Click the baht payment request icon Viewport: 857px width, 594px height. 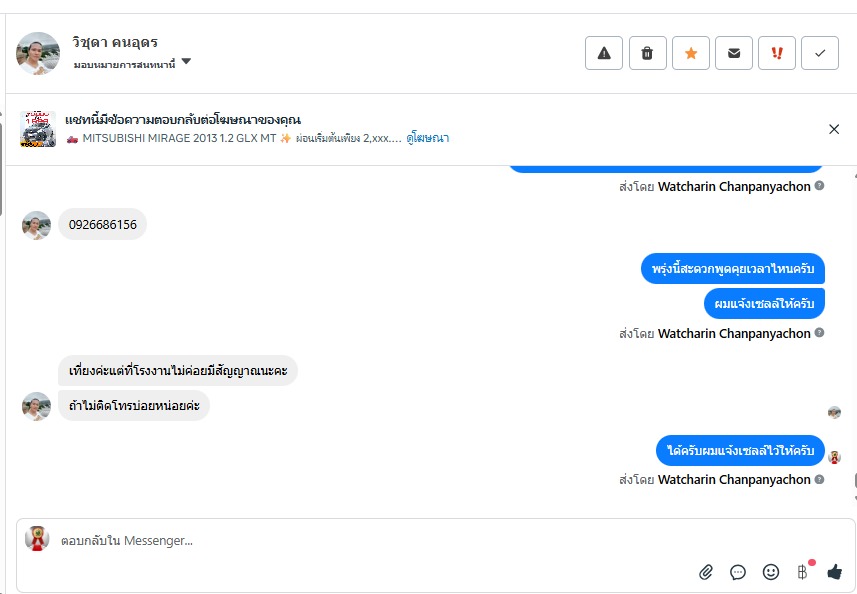click(x=802, y=572)
